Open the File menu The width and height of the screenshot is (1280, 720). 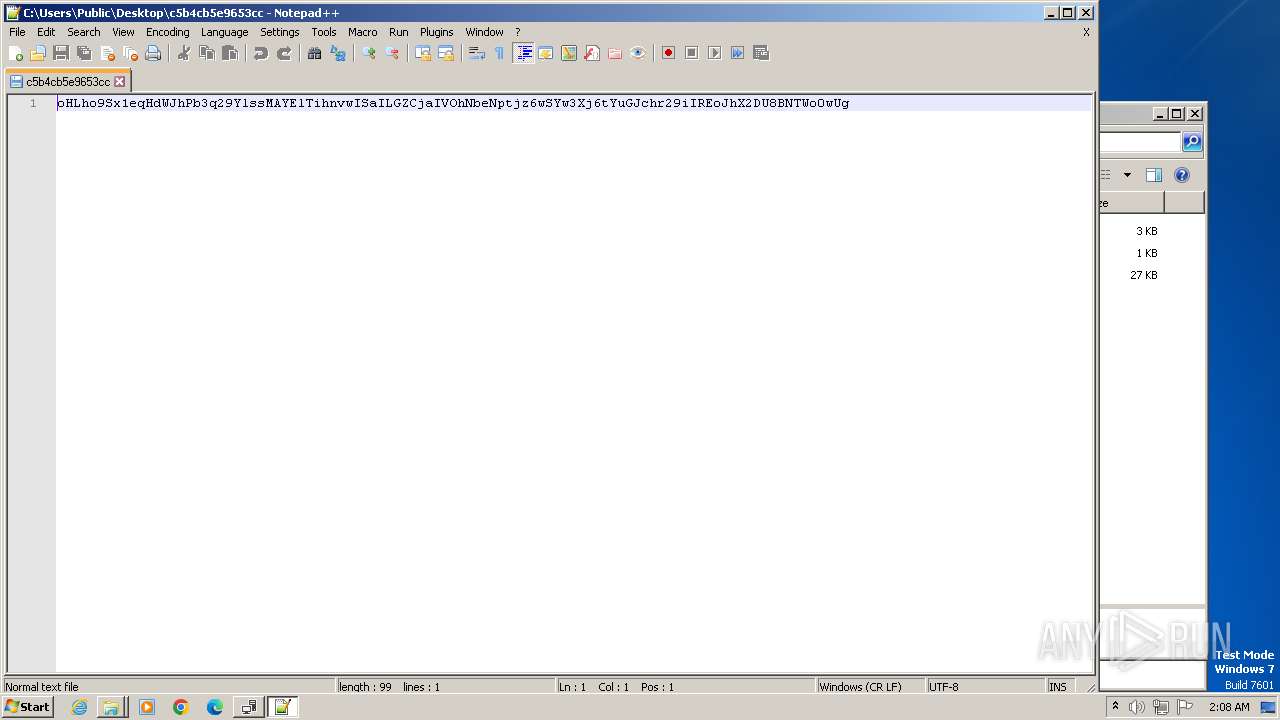(17, 32)
